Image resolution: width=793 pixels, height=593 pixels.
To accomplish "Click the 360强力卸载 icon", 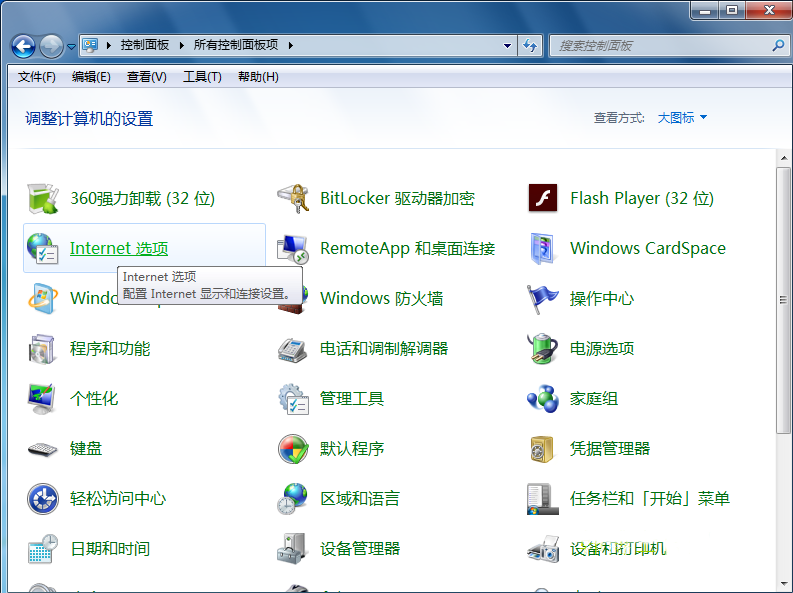I will pyautogui.click(x=42, y=198).
